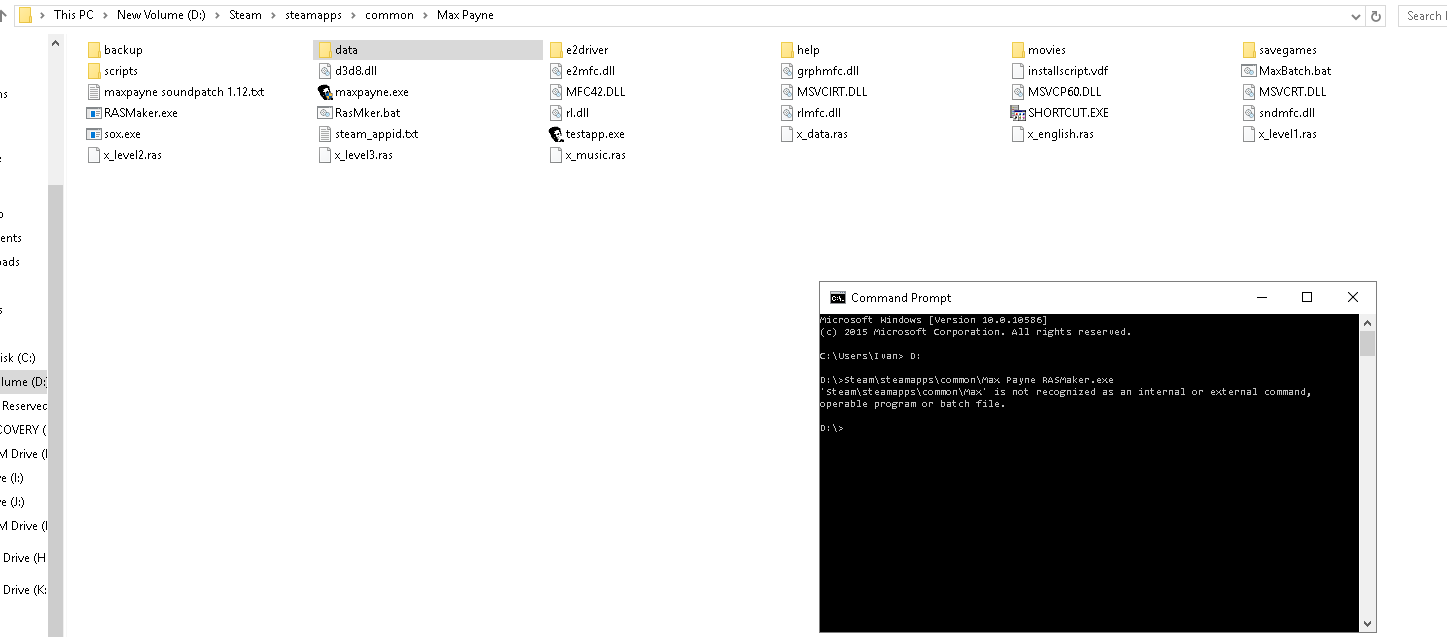Image resolution: width=1447 pixels, height=637 pixels.
Task: Expand the chevron before This PC
Action: 42,16
